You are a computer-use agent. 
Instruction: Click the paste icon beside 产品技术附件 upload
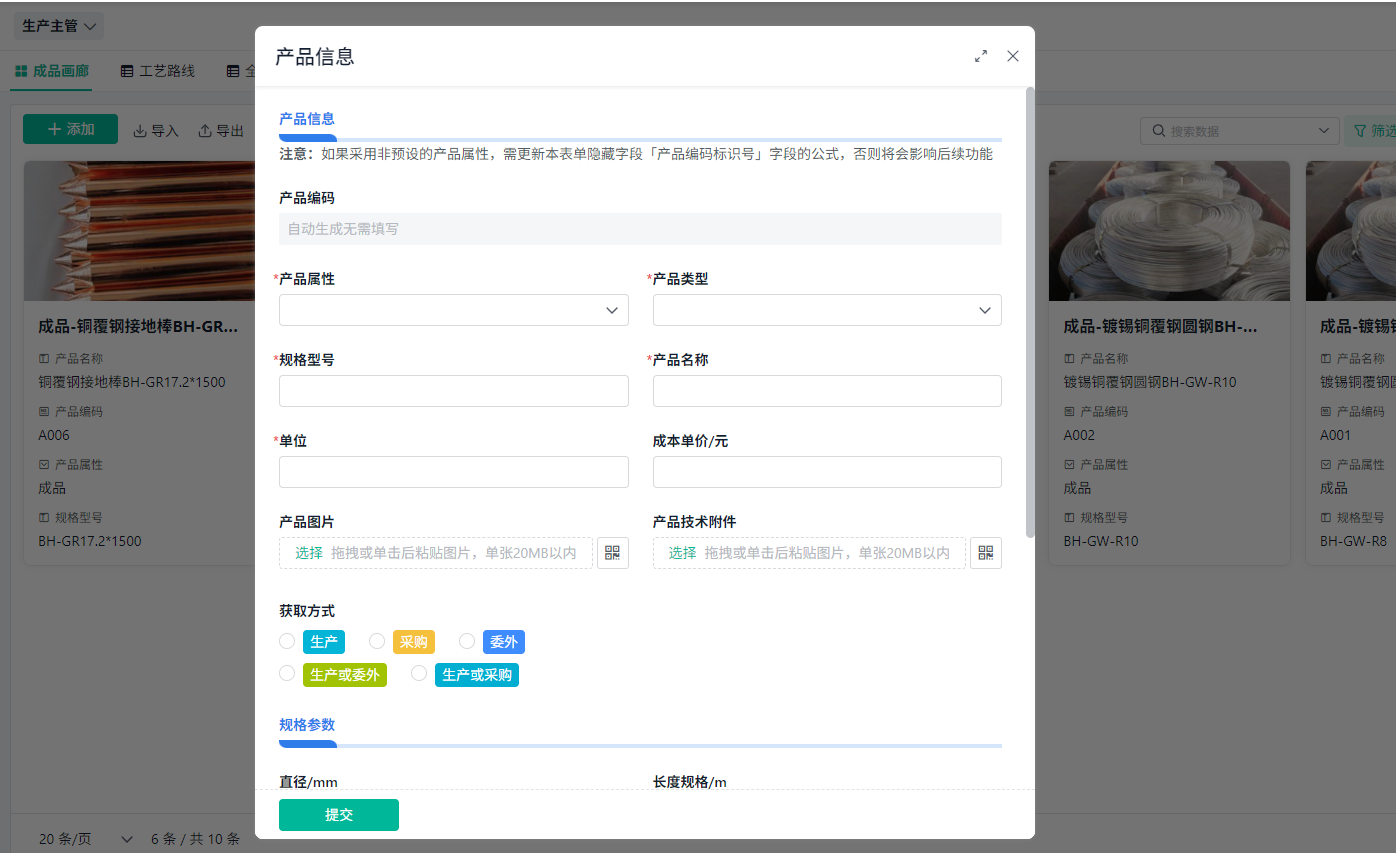coord(986,552)
